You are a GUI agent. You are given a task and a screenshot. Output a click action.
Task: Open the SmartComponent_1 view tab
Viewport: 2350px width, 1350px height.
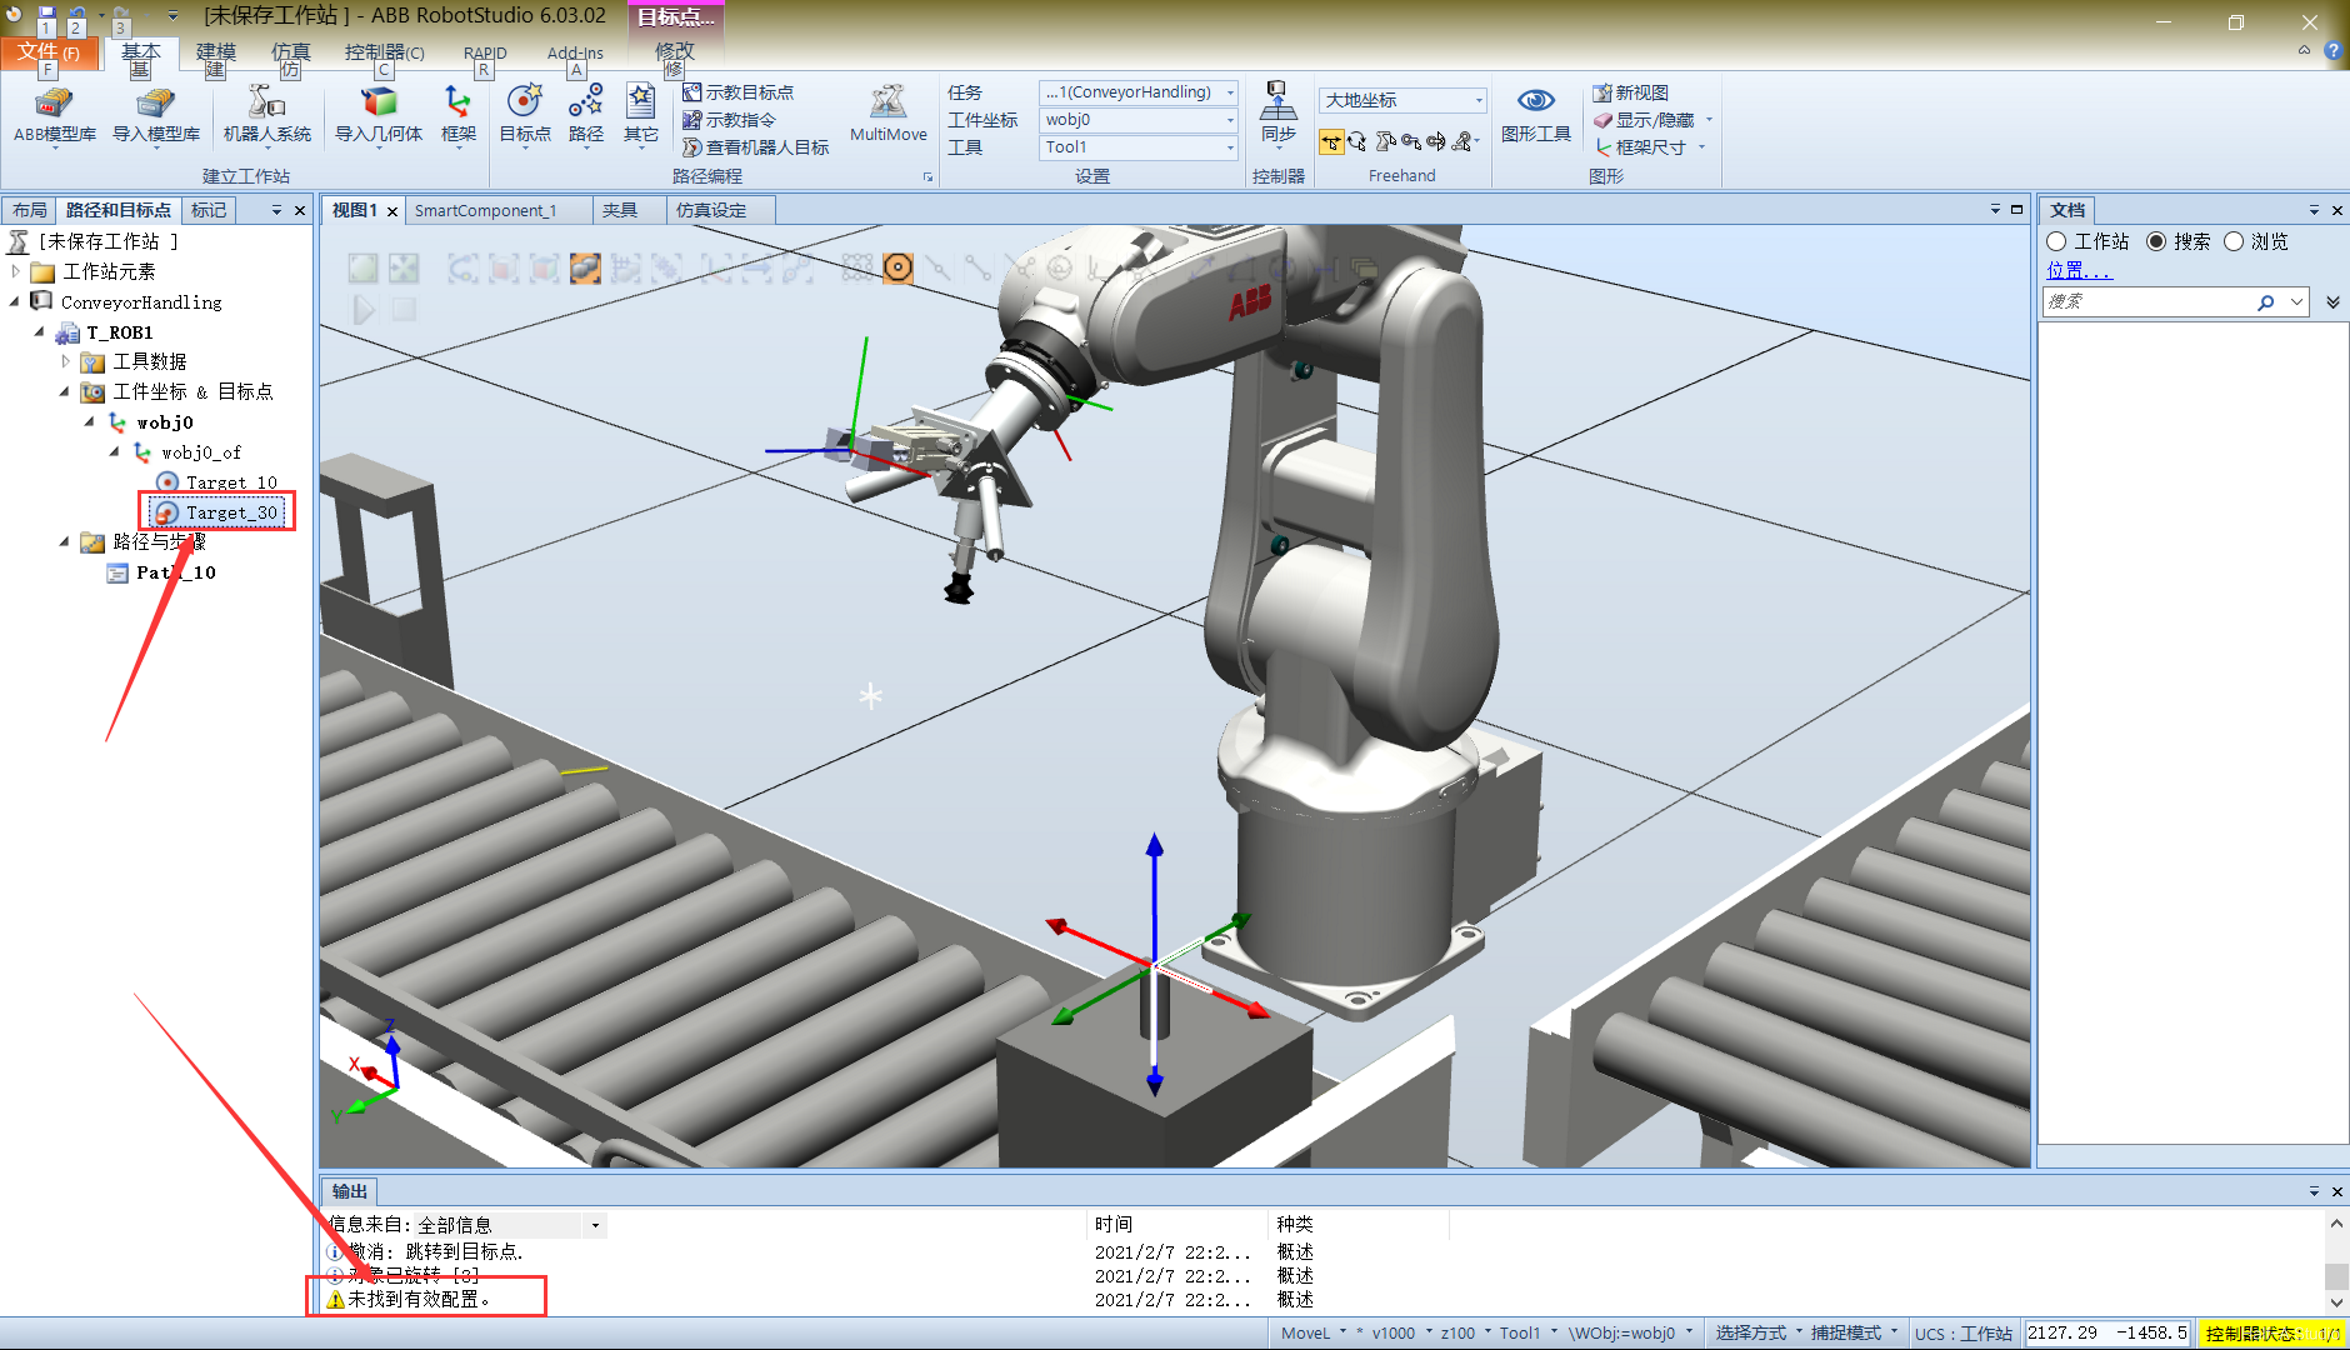coord(485,210)
